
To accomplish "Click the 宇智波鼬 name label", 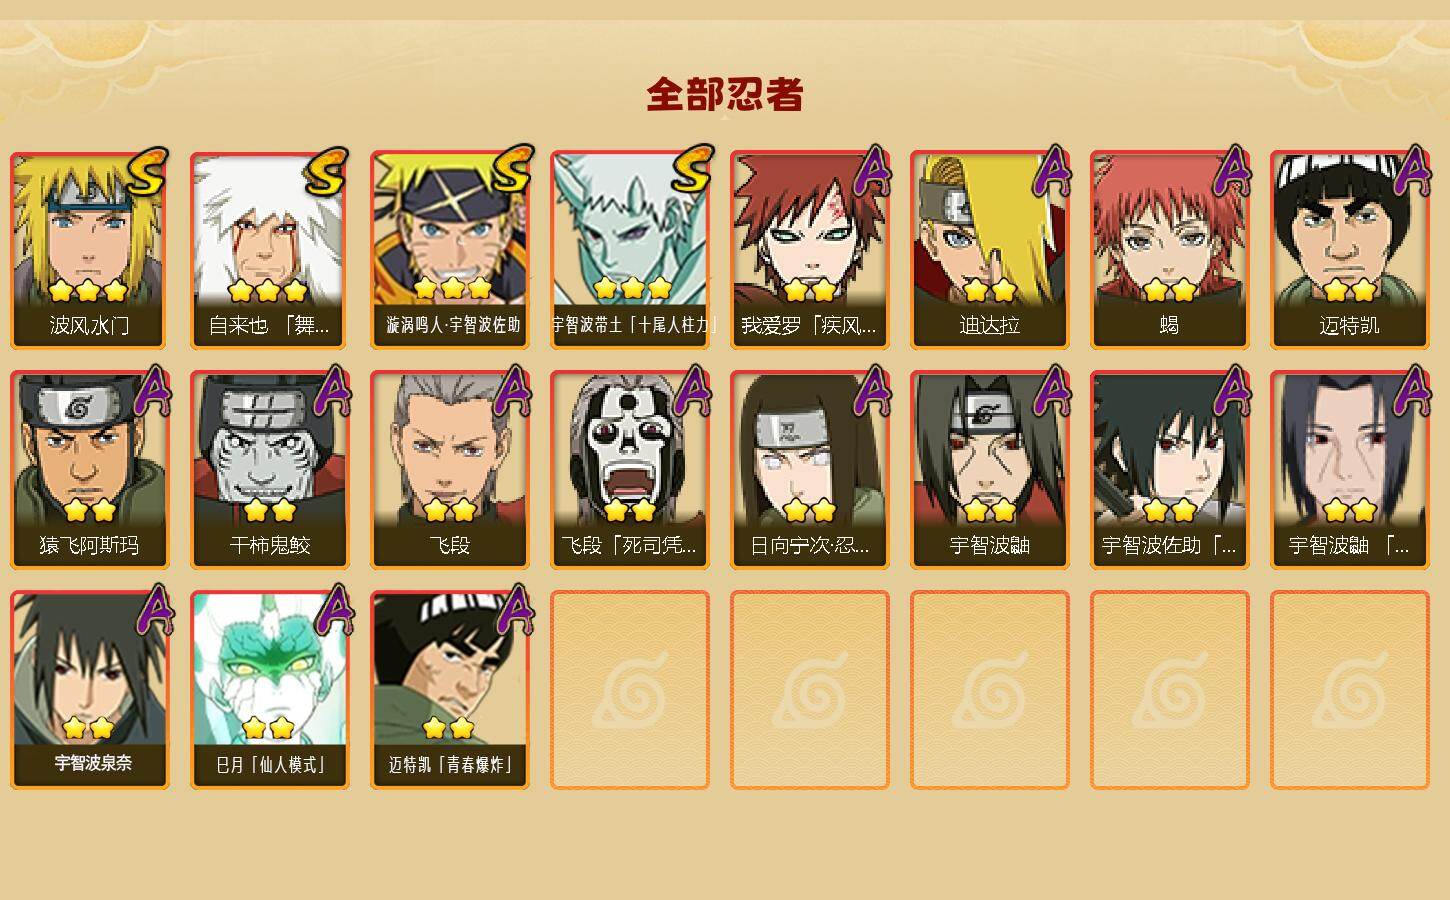I will (x=990, y=545).
